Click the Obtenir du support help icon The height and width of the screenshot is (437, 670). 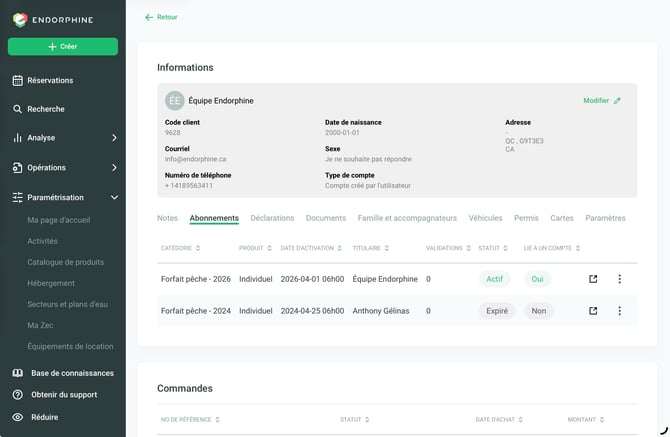click(18, 395)
